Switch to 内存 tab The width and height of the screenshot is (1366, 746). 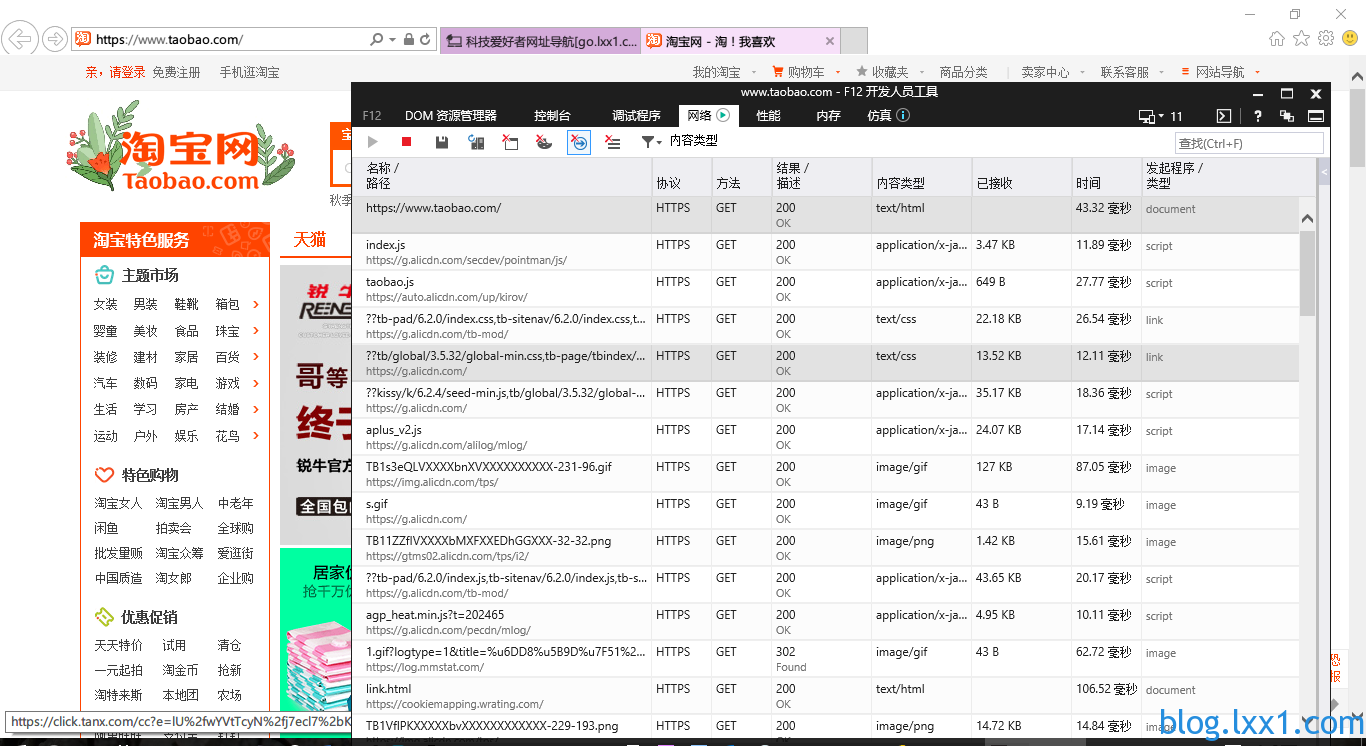(x=828, y=116)
